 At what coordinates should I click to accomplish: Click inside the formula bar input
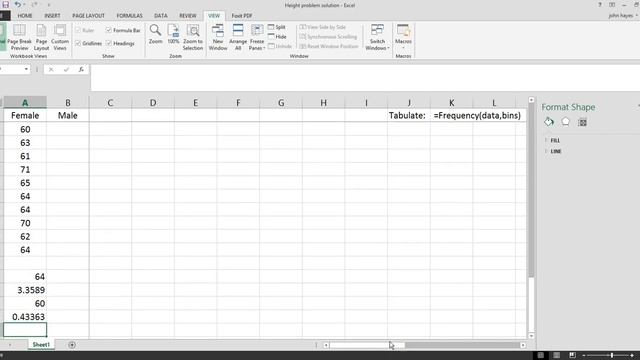tap(365, 78)
